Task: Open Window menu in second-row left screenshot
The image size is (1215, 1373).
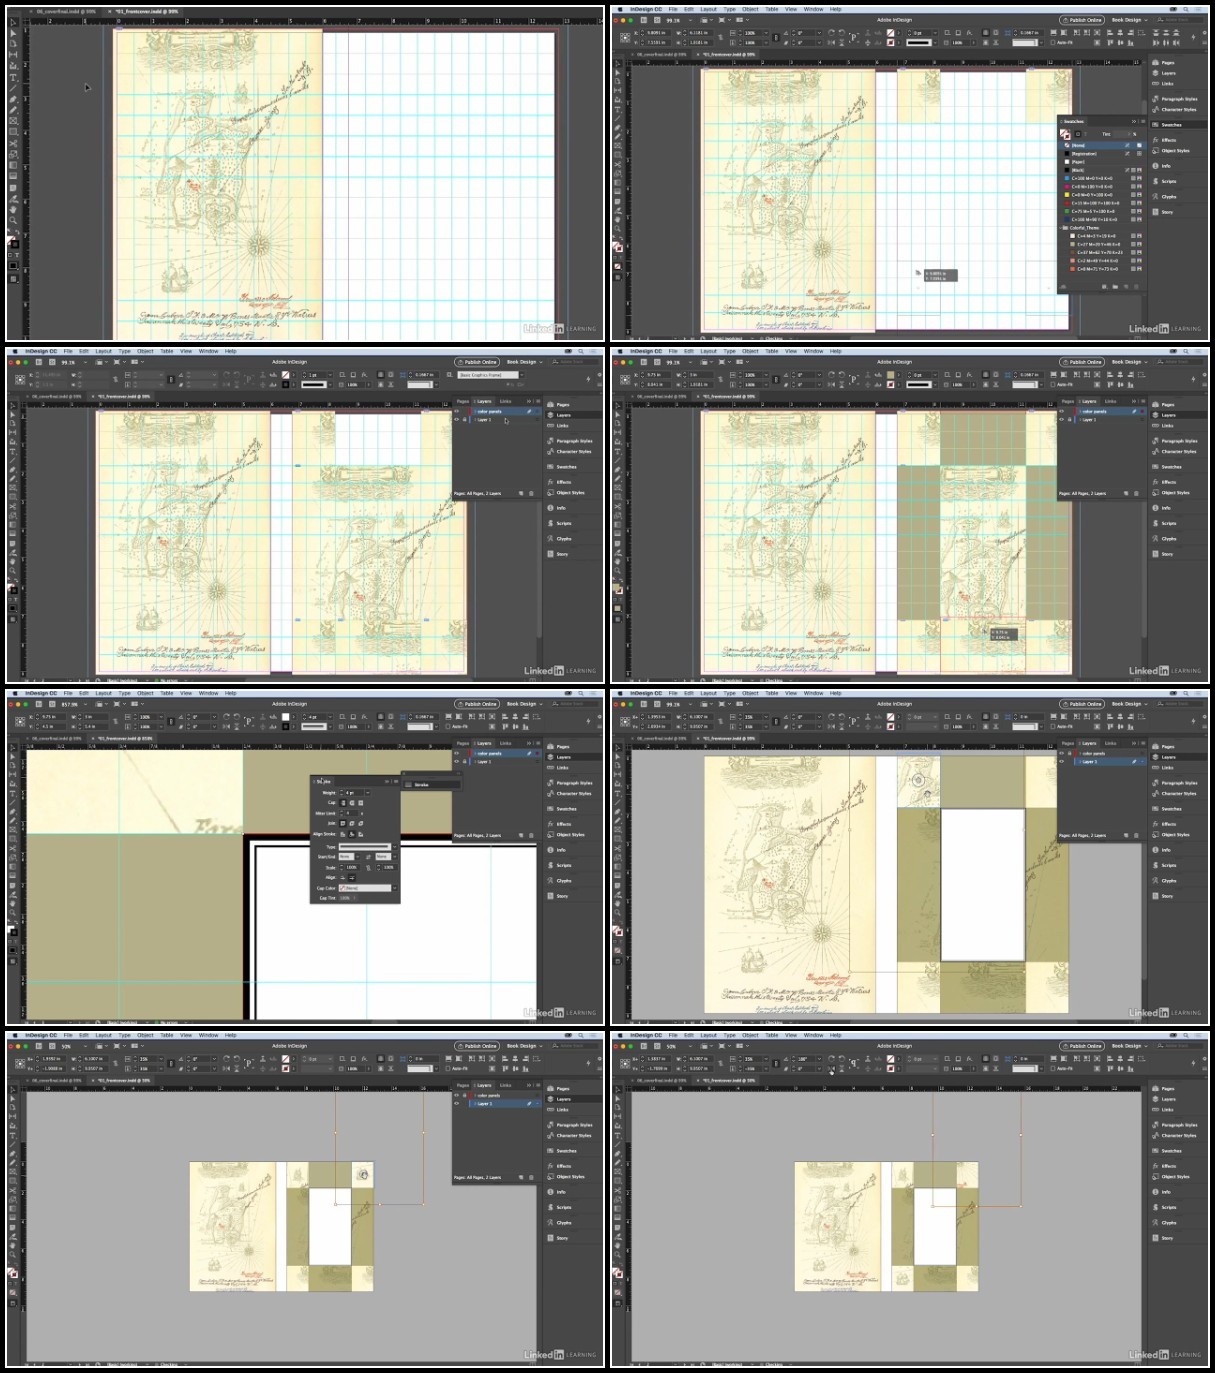Action: pyautogui.click(x=208, y=351)
